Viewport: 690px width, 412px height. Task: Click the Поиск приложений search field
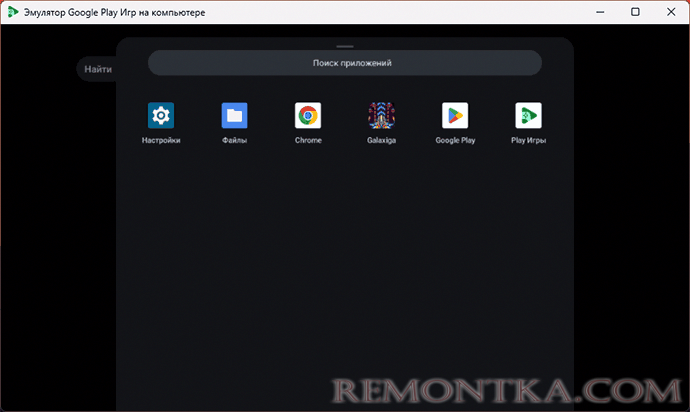click(x=345, y=63)
